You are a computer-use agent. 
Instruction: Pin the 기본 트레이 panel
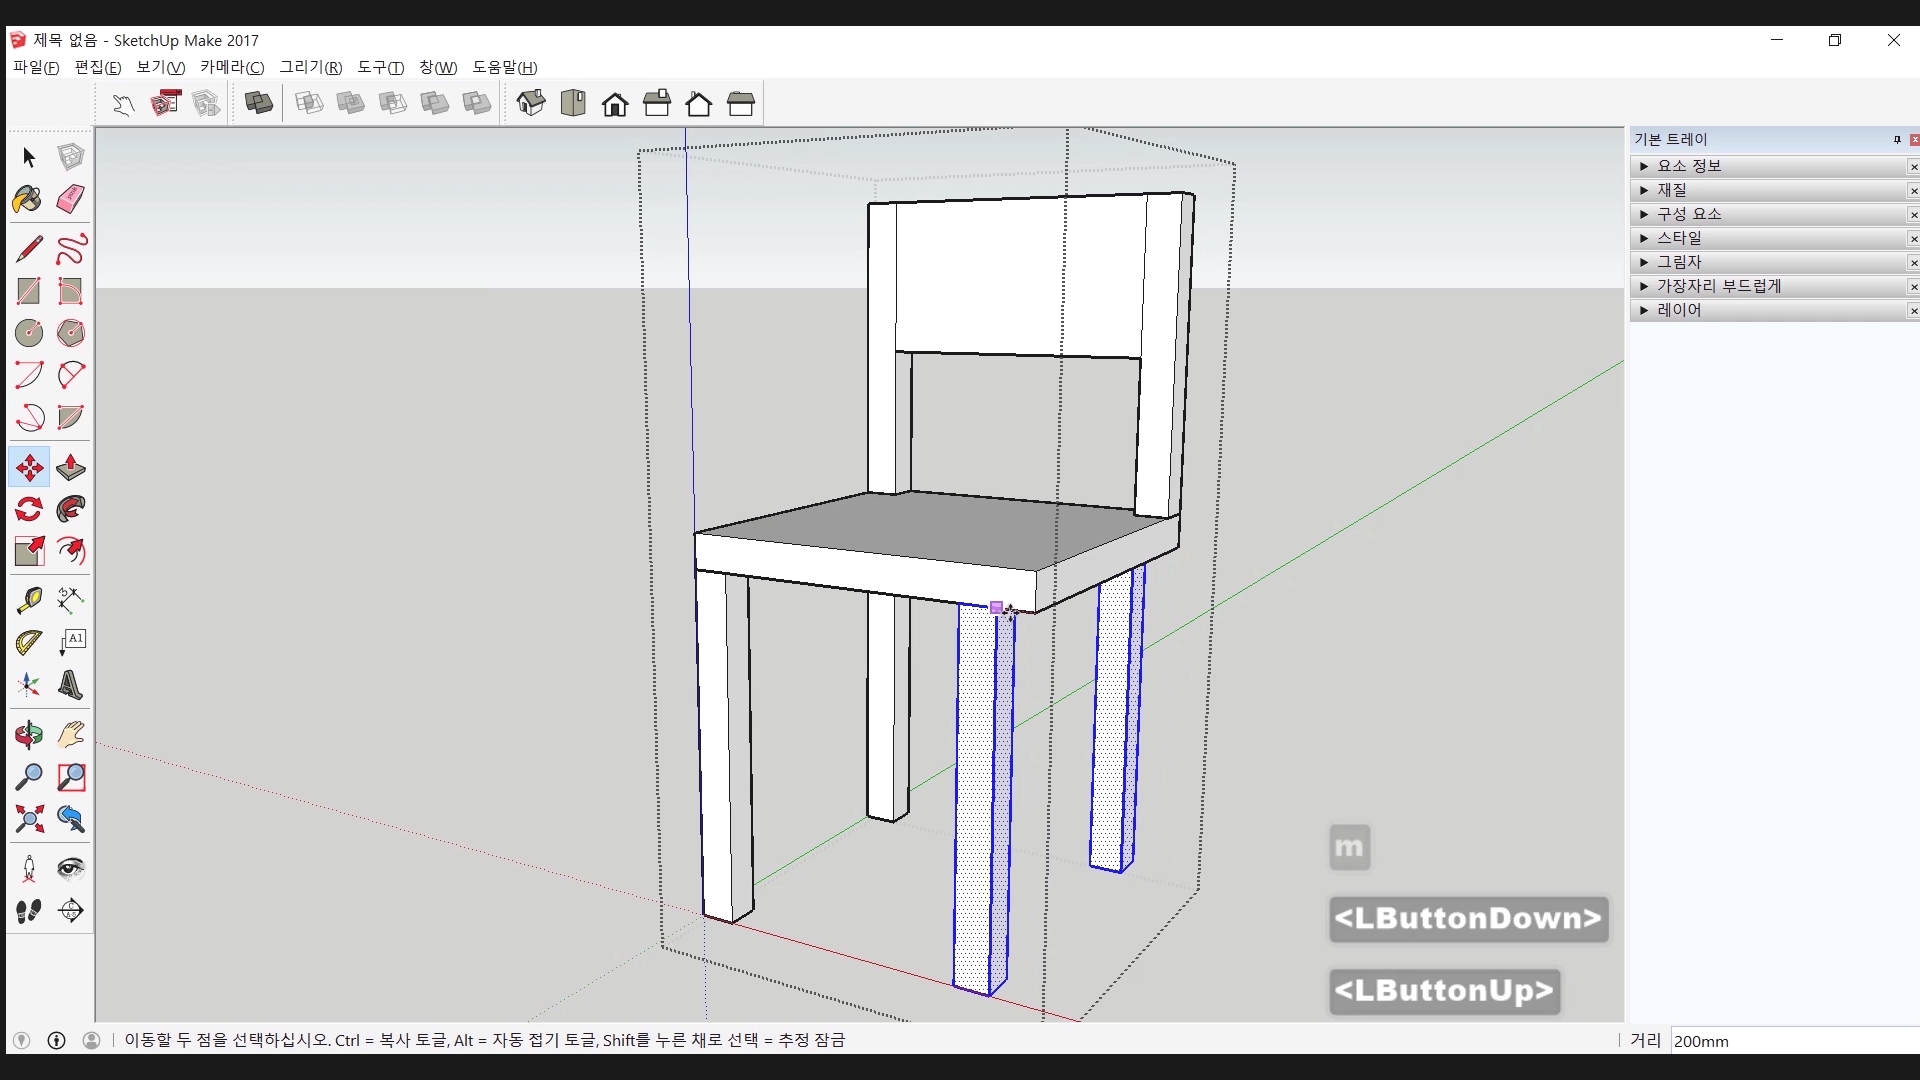[1897, 140]
